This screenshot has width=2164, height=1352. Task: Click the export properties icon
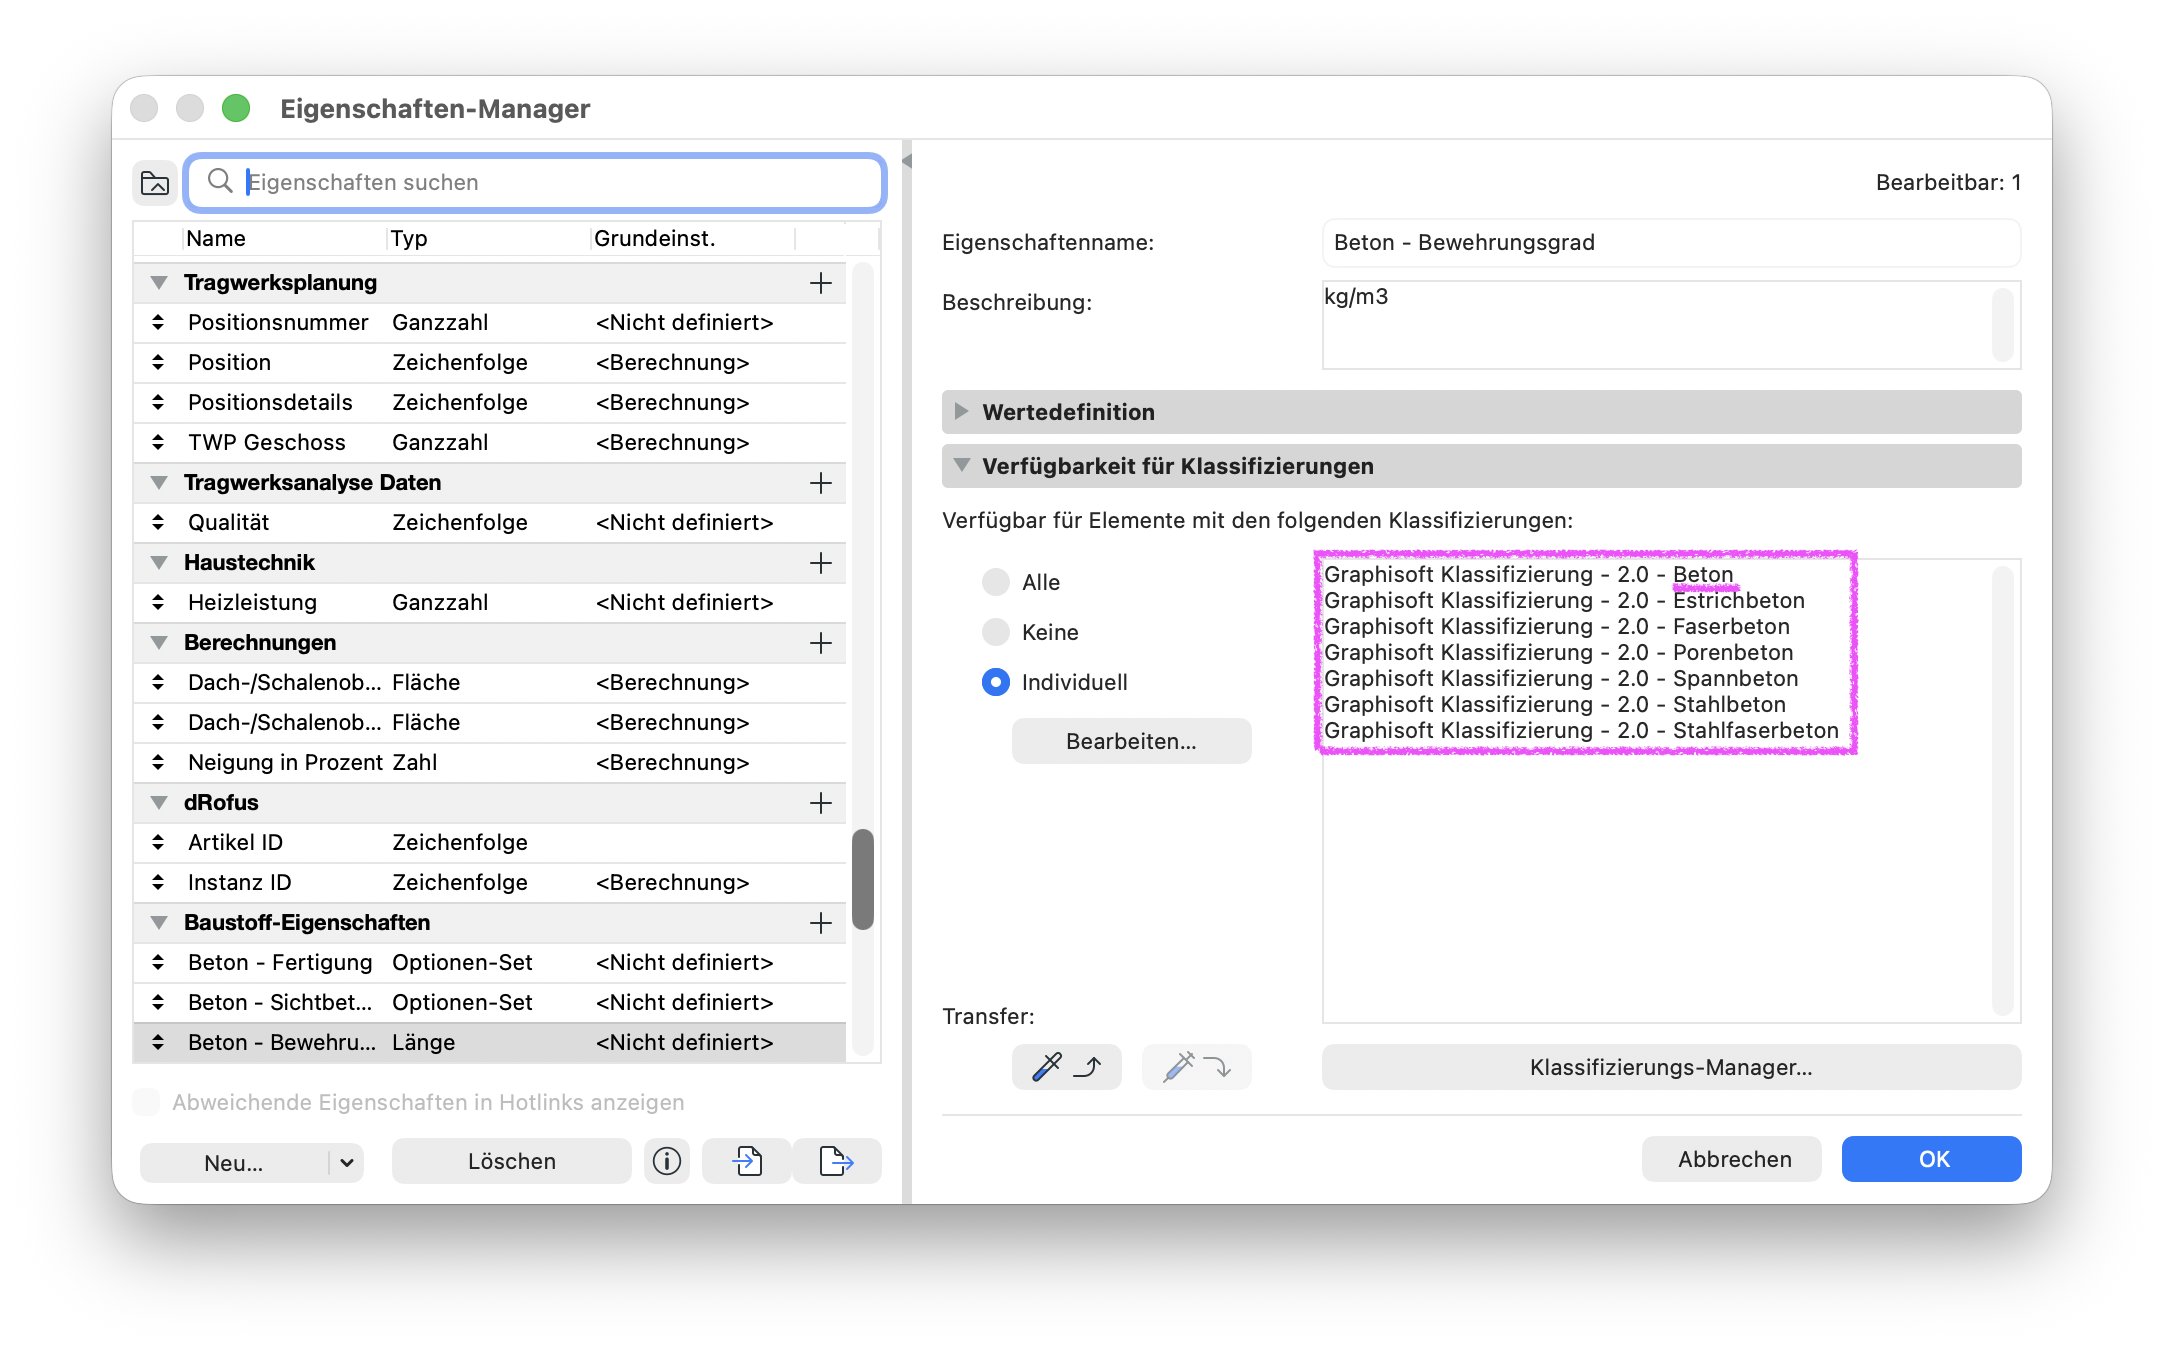click(x=837, y=1161)
